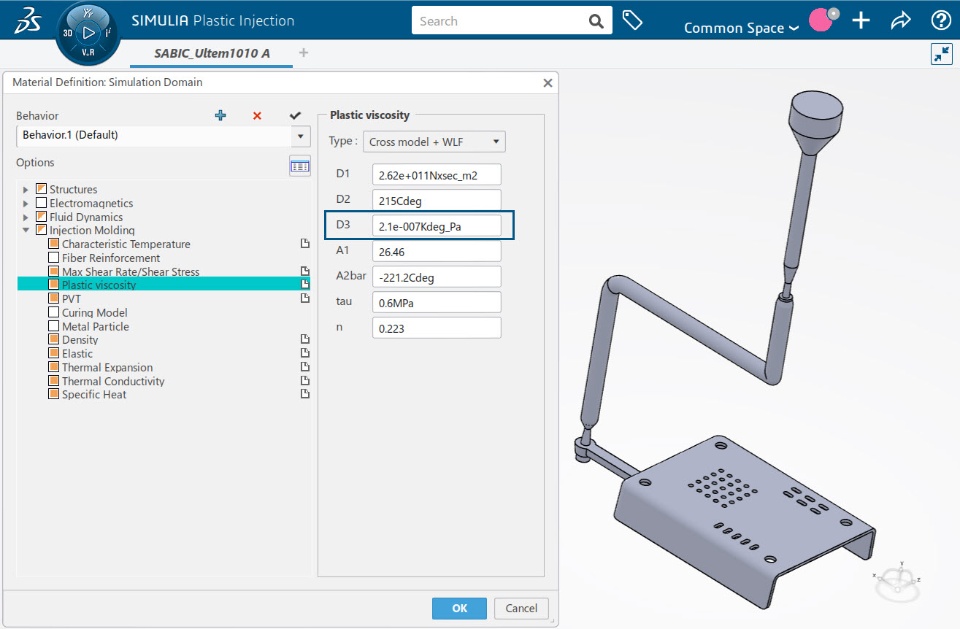Click document icon beside Elastic
This screenshot has height=629, width=960.
(305, 353)
